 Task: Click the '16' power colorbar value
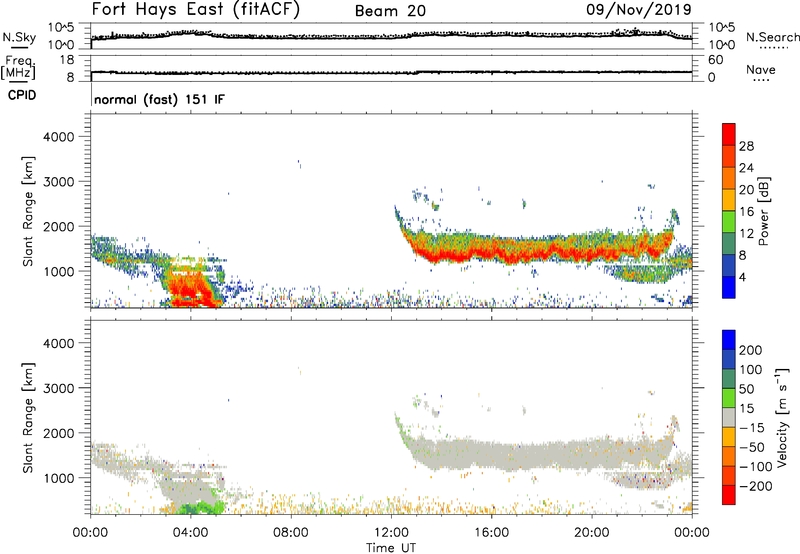746,212
